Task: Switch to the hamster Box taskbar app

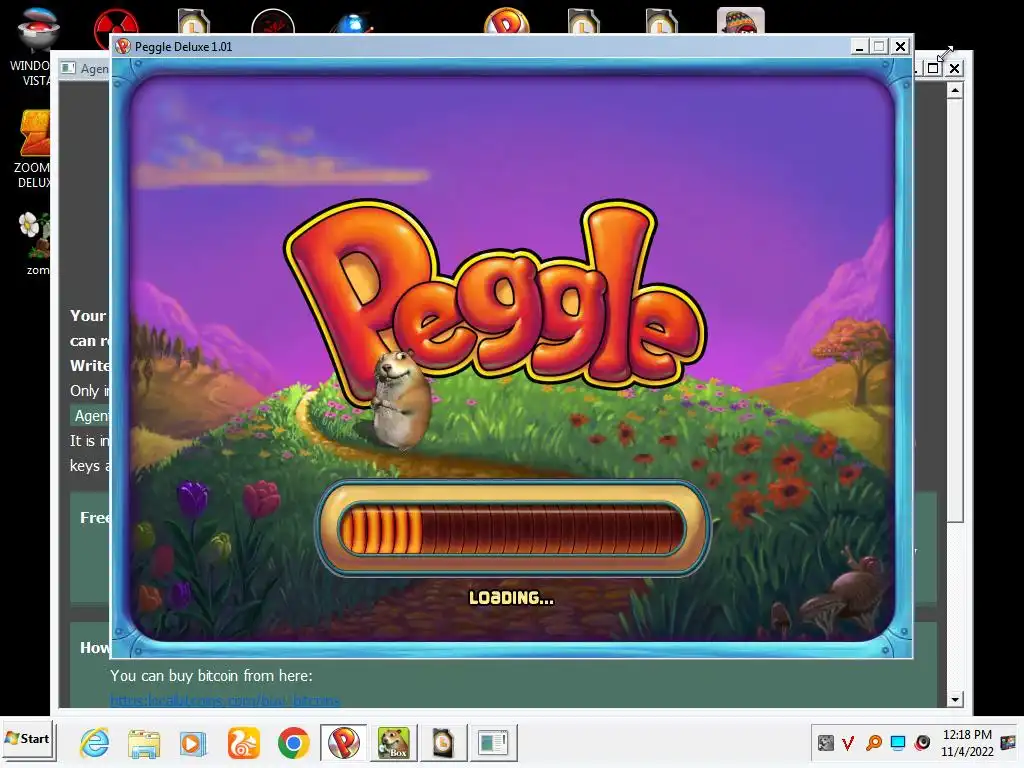Action: point(394,743)
